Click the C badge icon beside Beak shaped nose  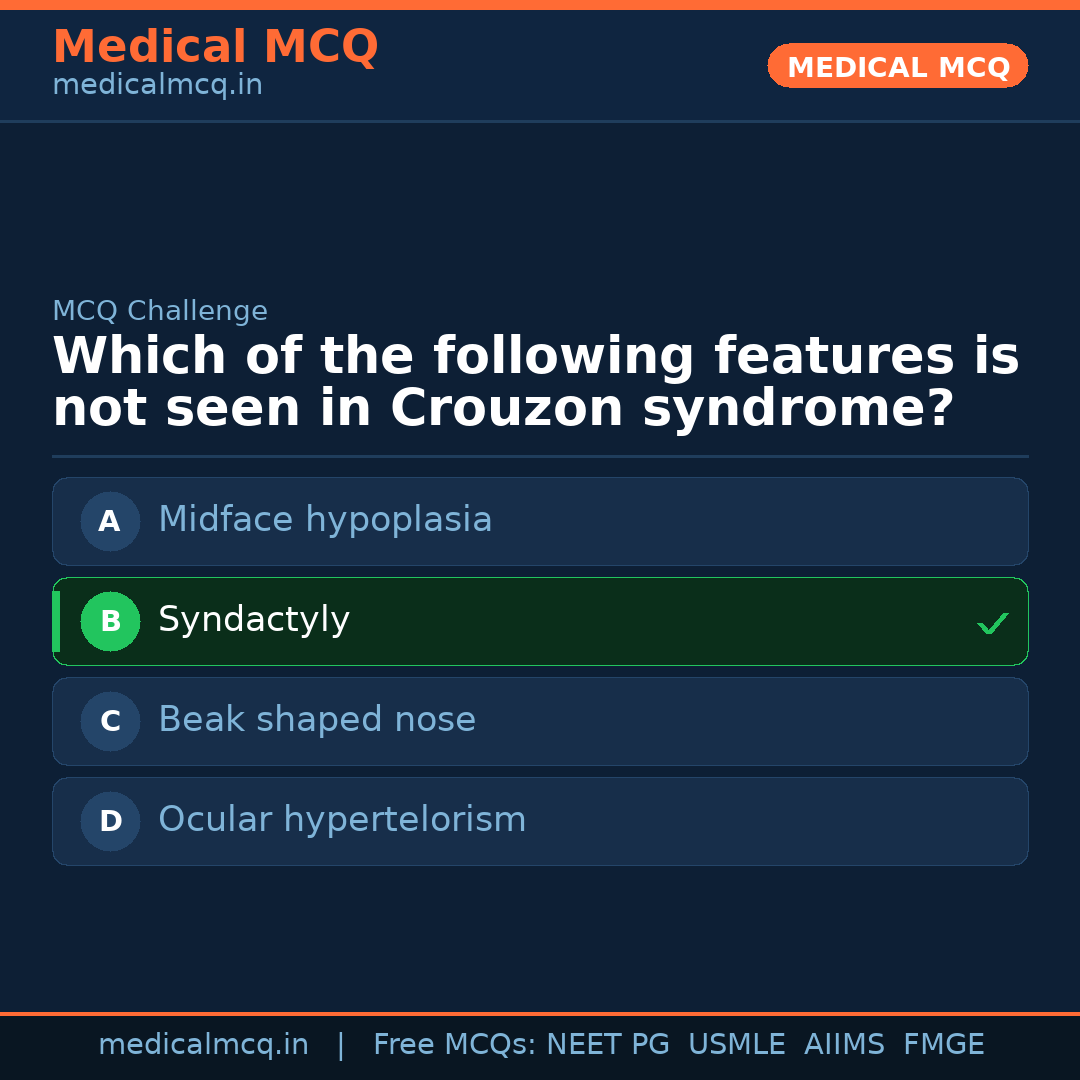[110, 721]
